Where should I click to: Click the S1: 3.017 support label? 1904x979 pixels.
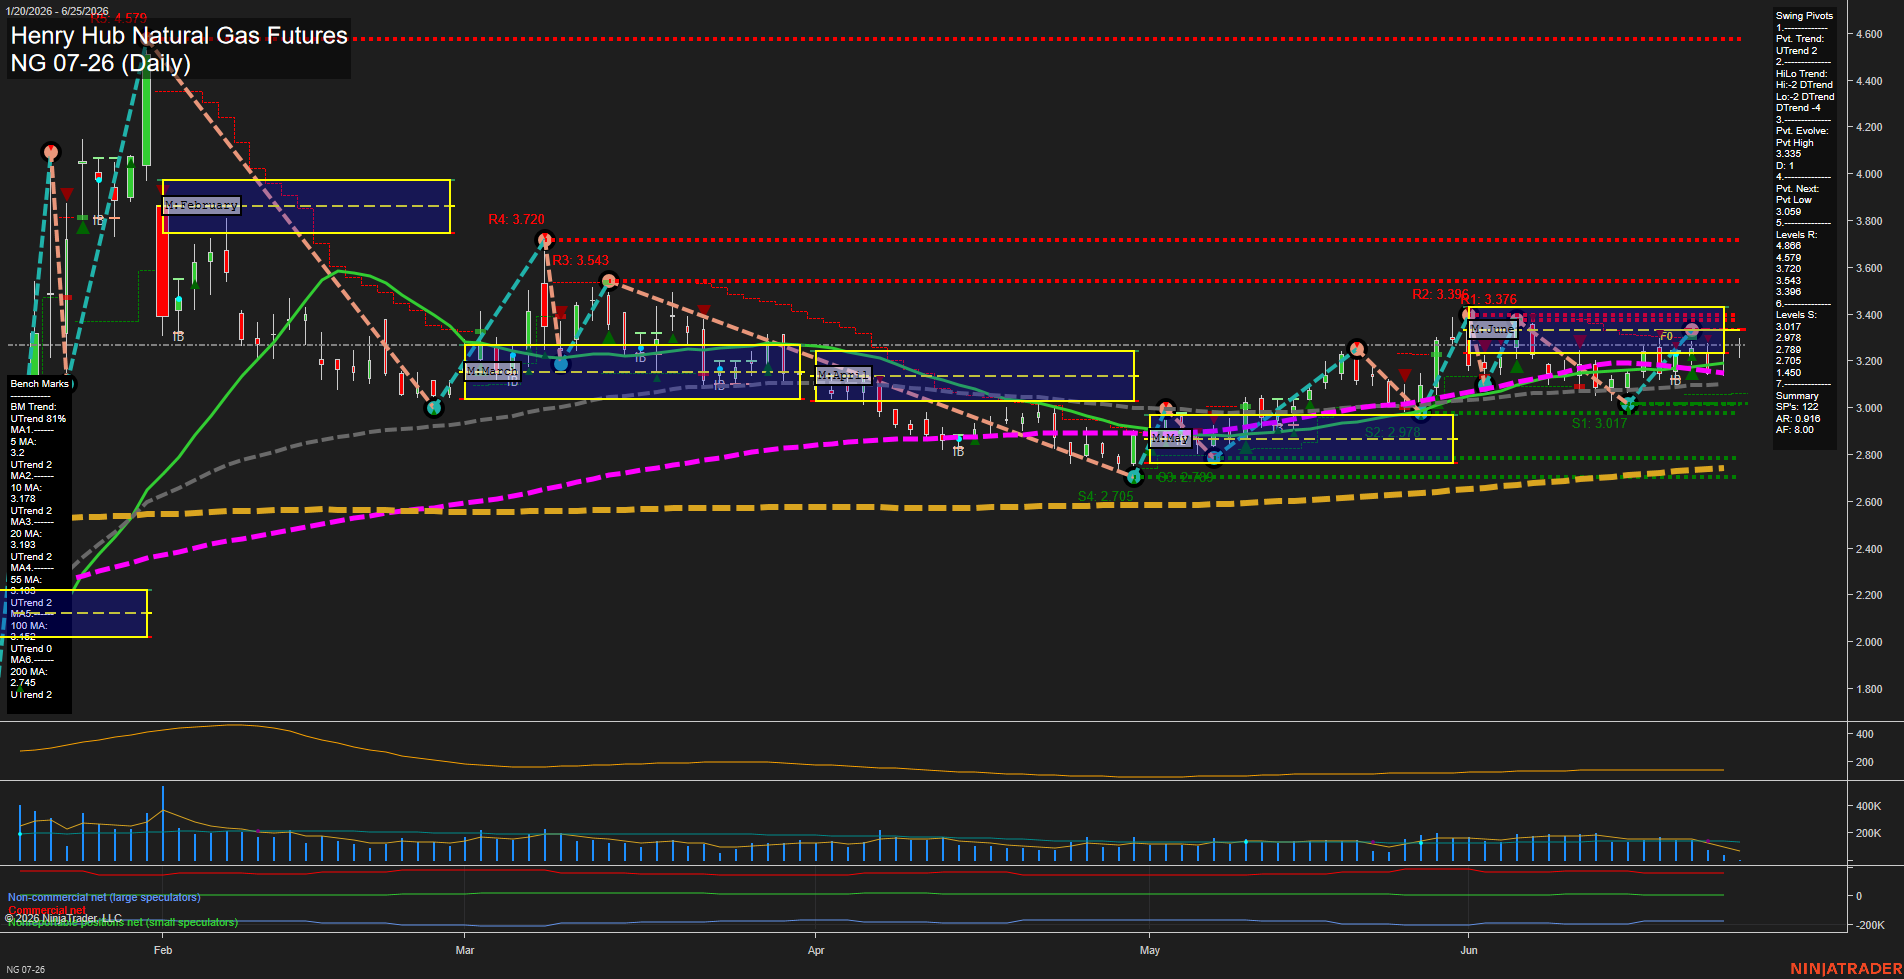(x=1599, y=423)
